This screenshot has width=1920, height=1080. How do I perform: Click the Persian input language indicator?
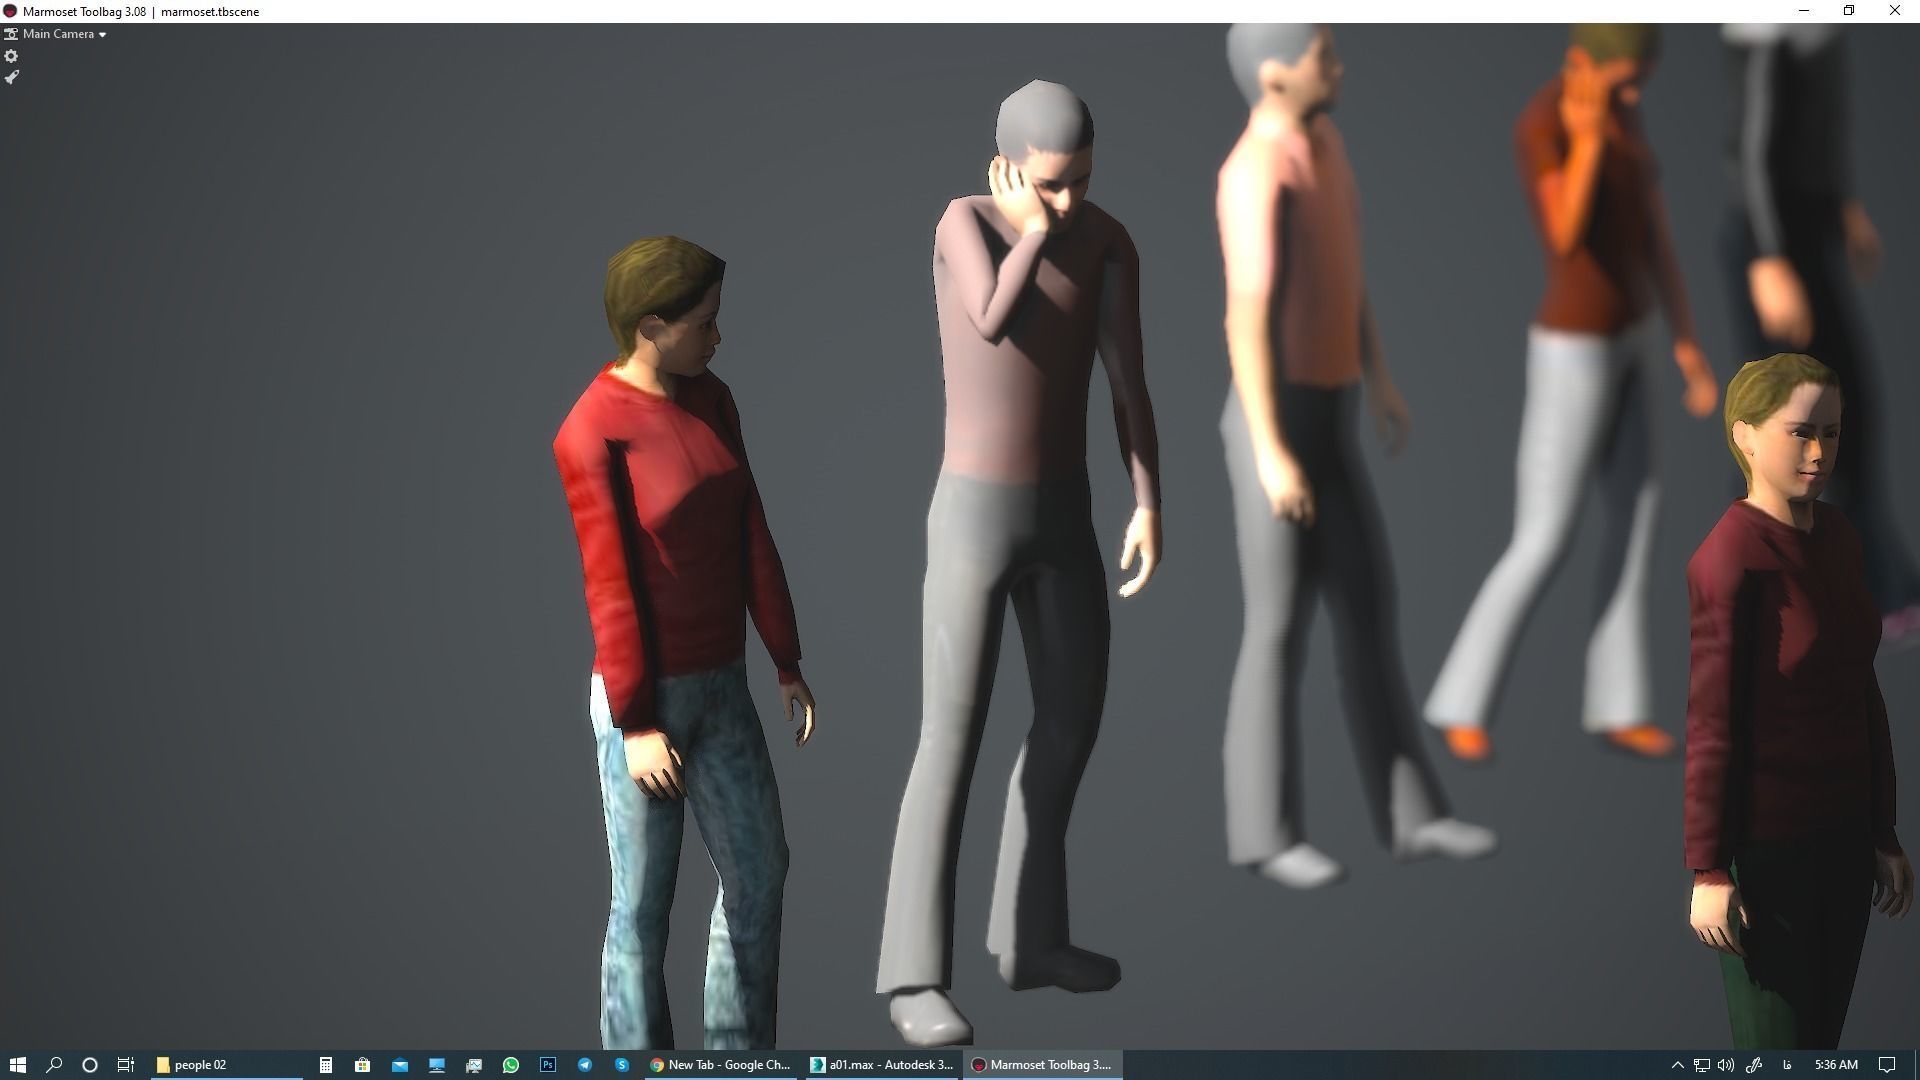(x=1787, y=1065)
